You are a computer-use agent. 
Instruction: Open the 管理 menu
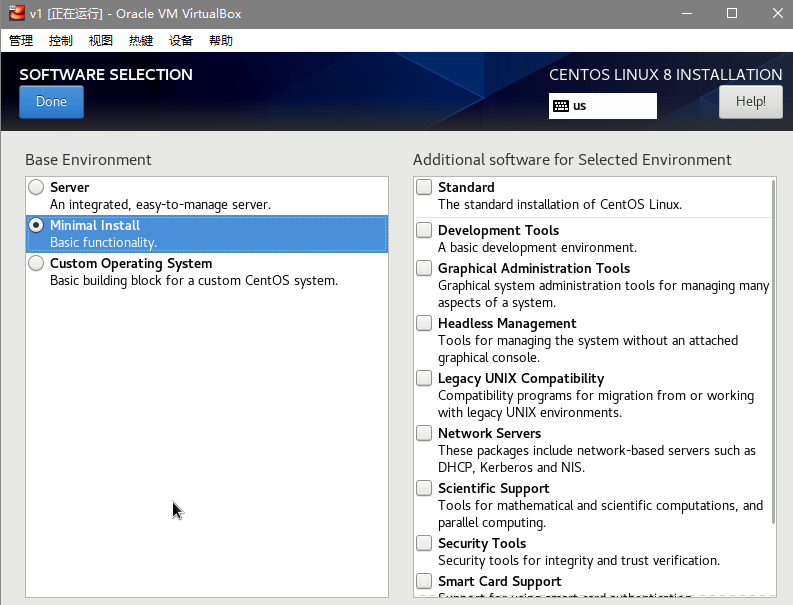coord(21,40)
